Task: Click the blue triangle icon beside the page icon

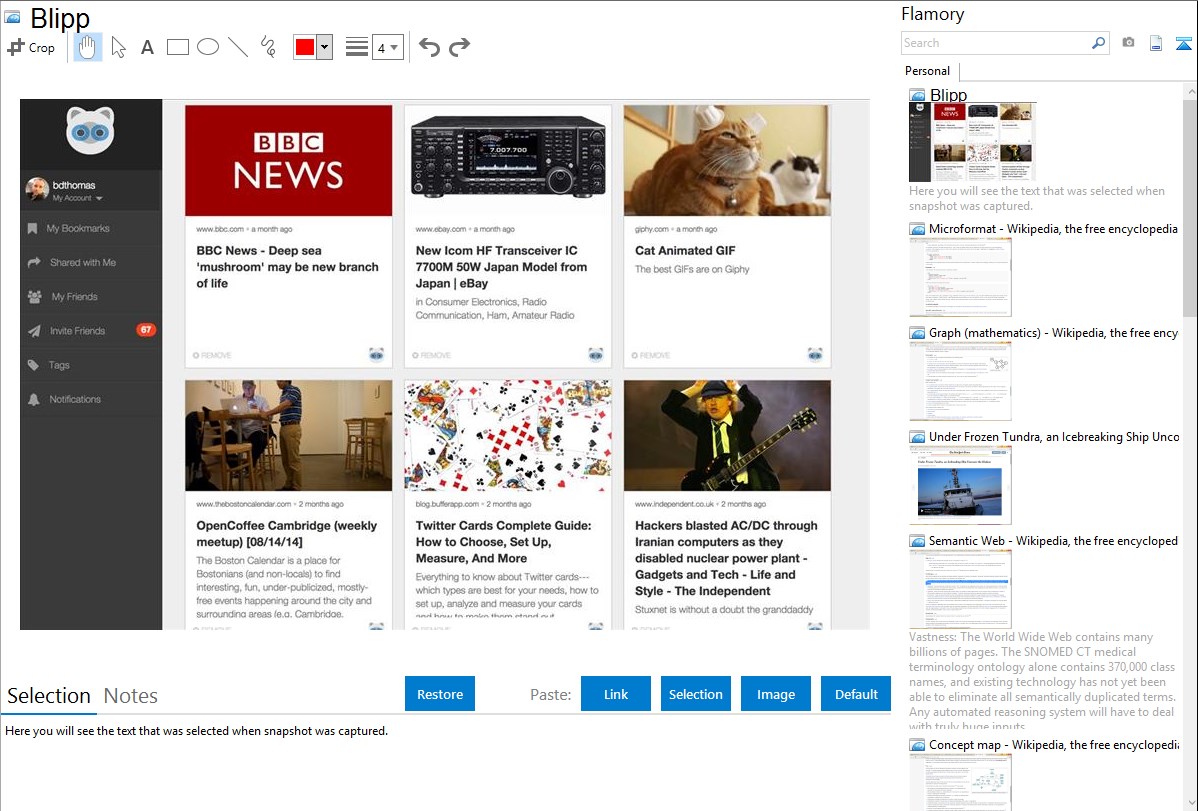Action: [x=1183, y=43]
